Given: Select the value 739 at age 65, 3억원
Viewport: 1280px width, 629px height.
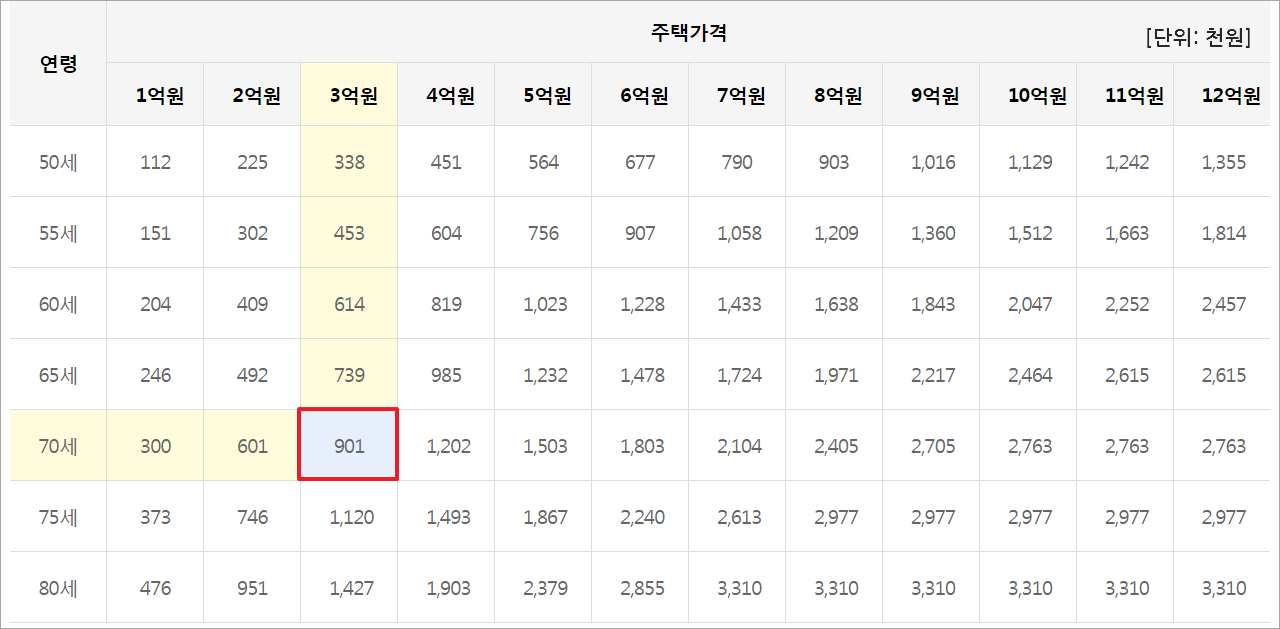Looking at the screenshot, I should pos(348,373).
